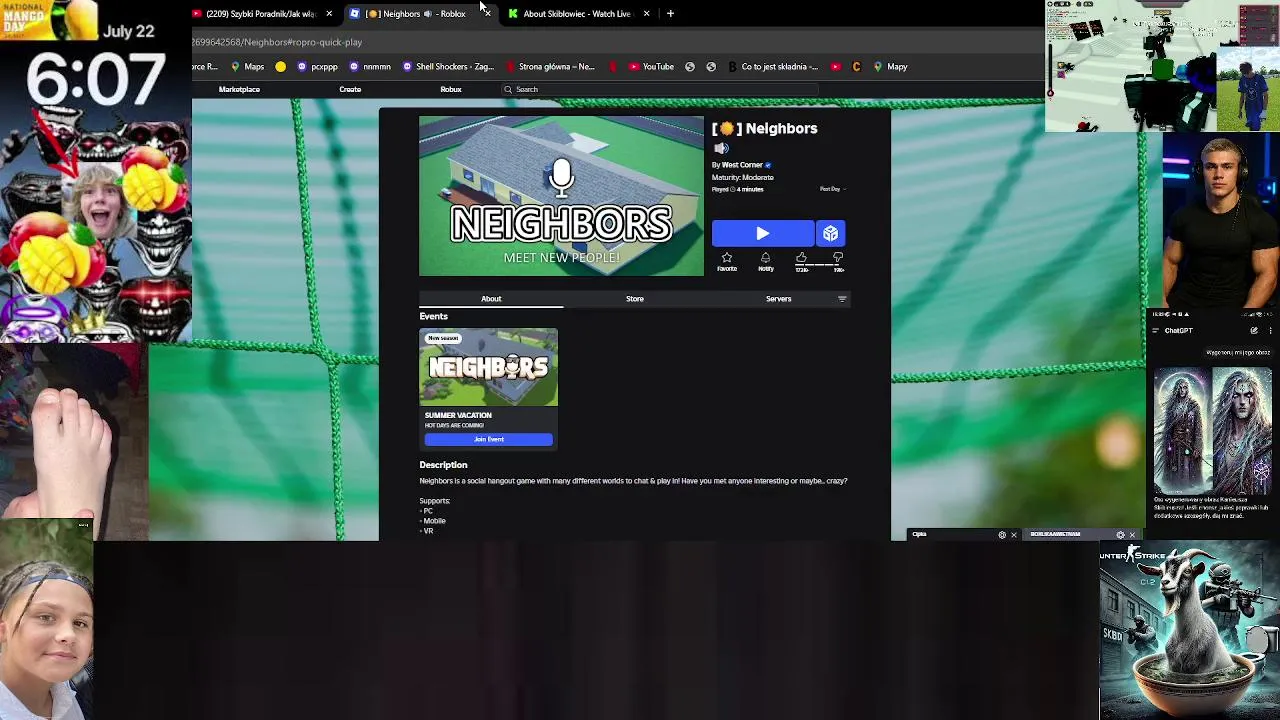
Task: Switch to the Szybki Poradnik YouTube tab
Action: (262, 14)
